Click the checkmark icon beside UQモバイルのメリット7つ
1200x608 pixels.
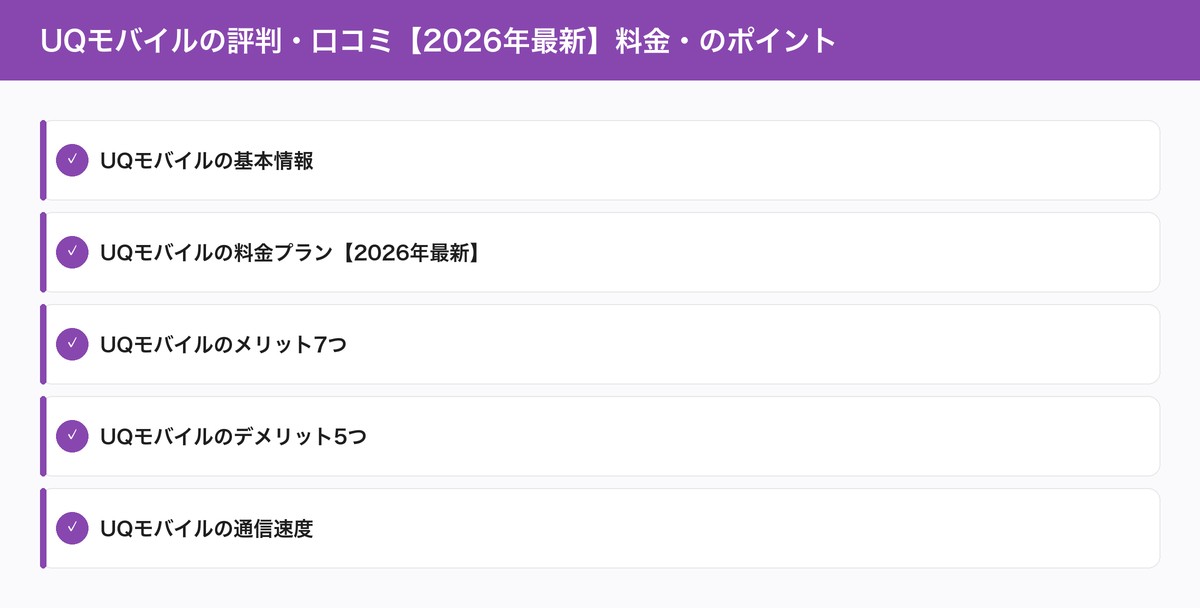pos(72,344)
